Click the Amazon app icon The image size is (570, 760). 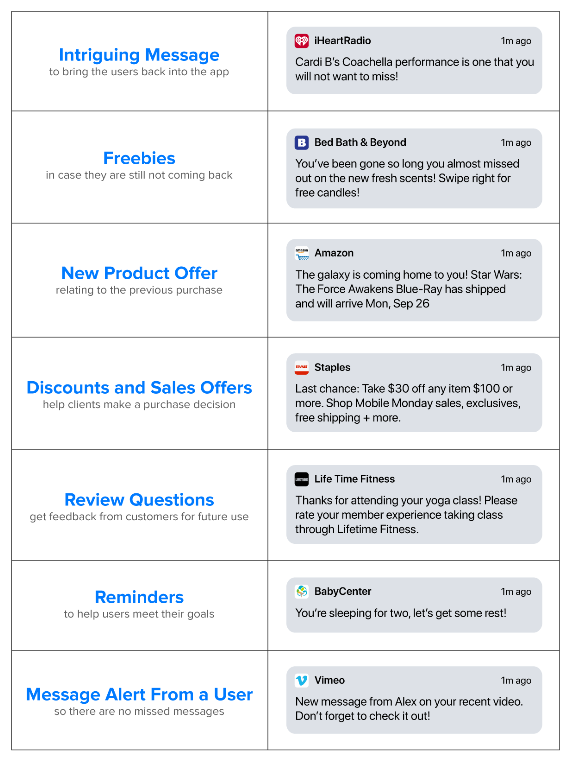coord(302,253)
